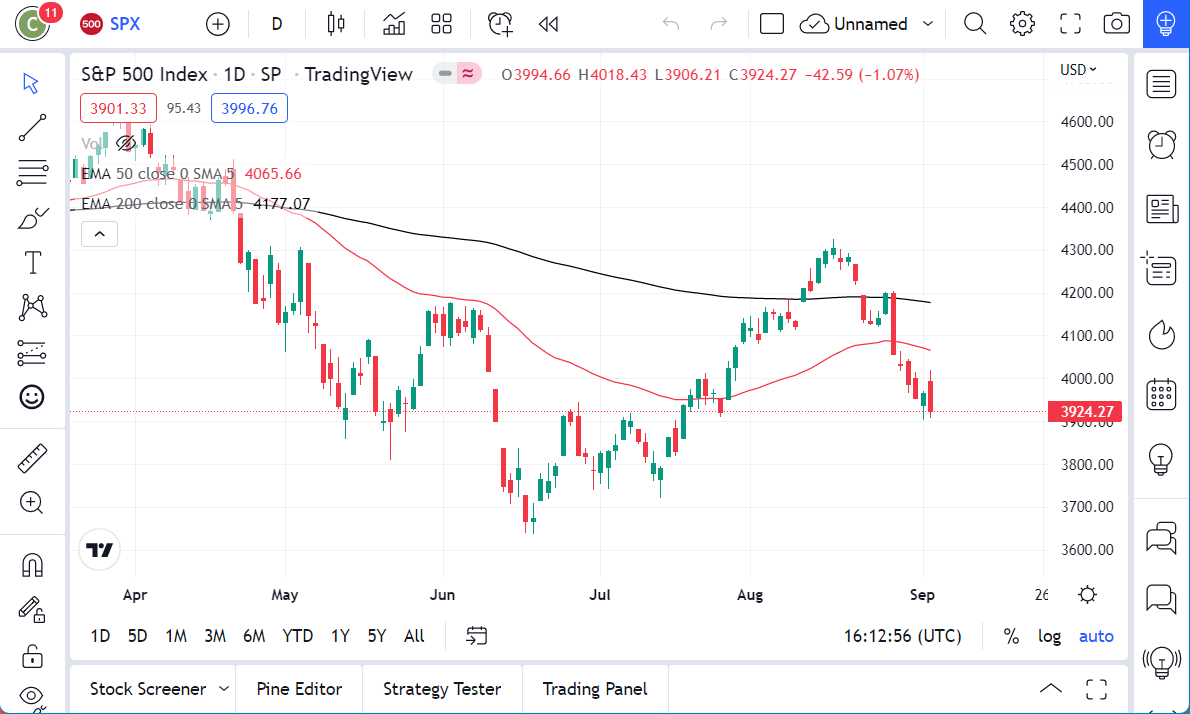Start Bar Replay mode
The height and width of the screenshot is (714, 1190).
(548, 23)
